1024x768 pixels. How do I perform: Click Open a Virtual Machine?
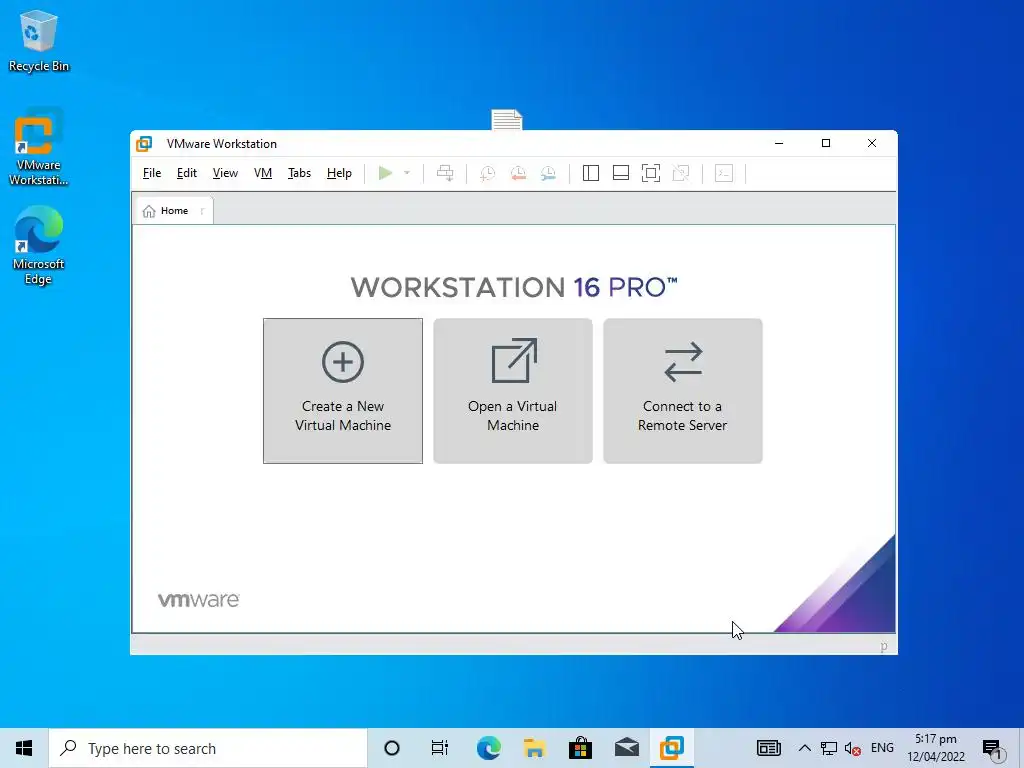pos(513,391)
